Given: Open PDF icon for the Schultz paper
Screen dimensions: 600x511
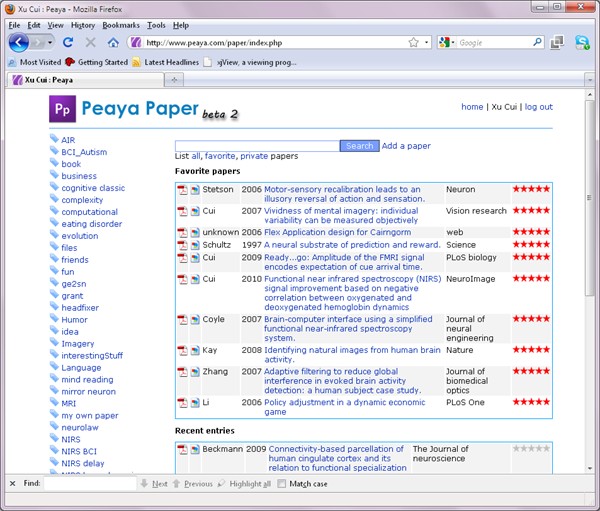Looking at the screenshot, I should click(x=183, y=245).
